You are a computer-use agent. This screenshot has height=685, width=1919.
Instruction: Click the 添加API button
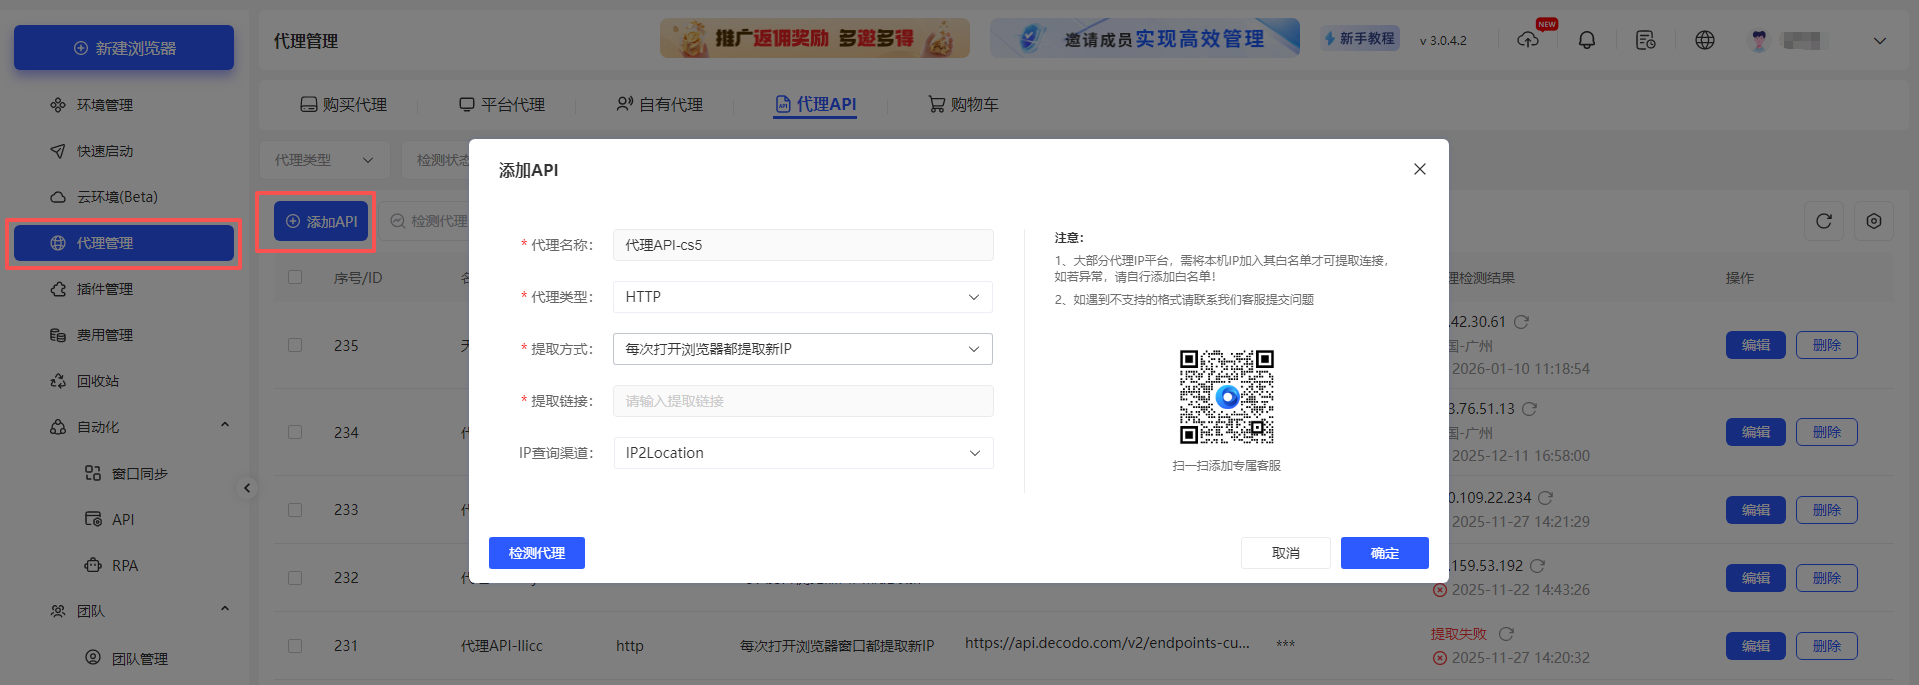322,221
